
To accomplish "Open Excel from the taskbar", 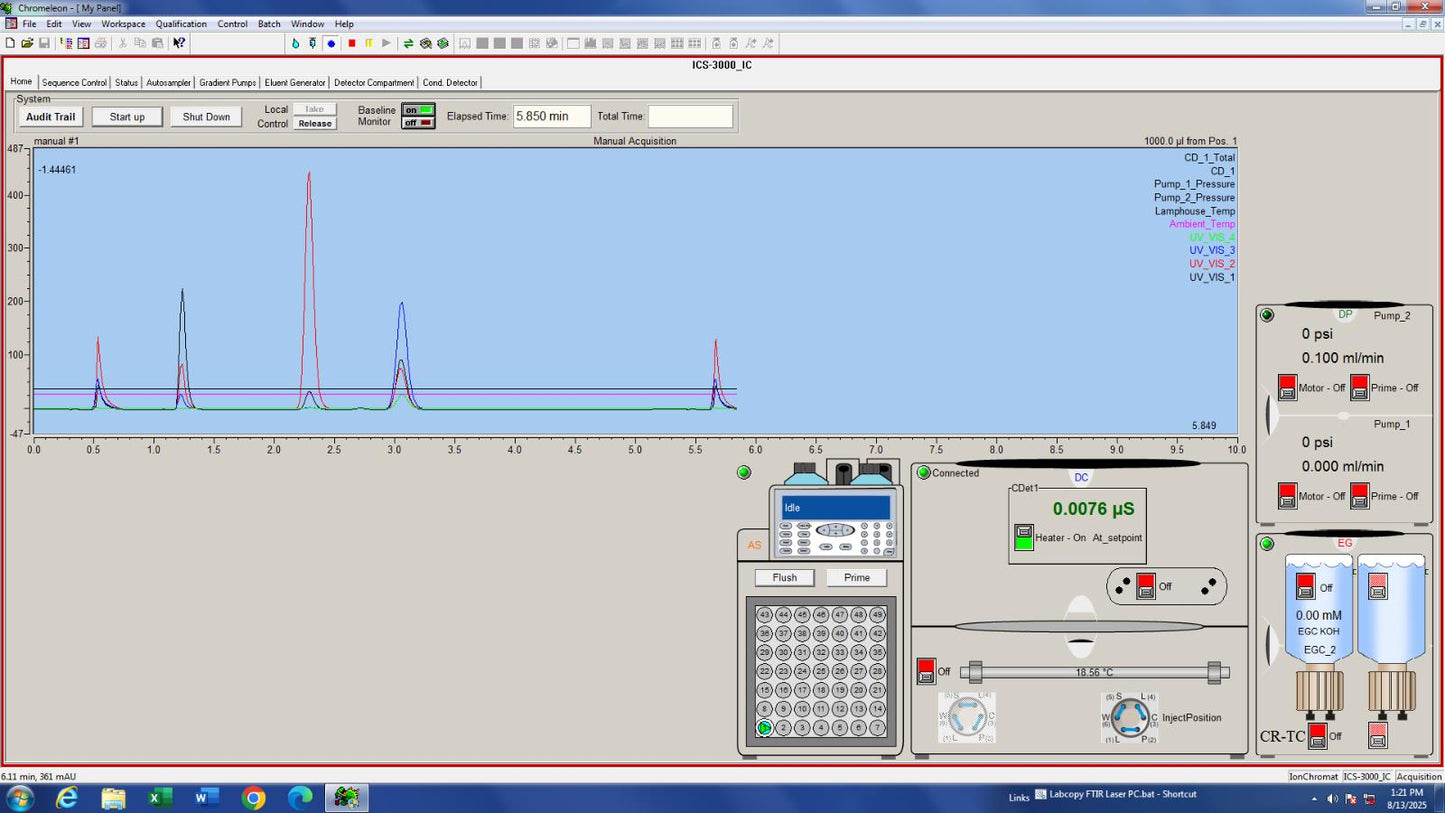I will click(x=160, y=797).
